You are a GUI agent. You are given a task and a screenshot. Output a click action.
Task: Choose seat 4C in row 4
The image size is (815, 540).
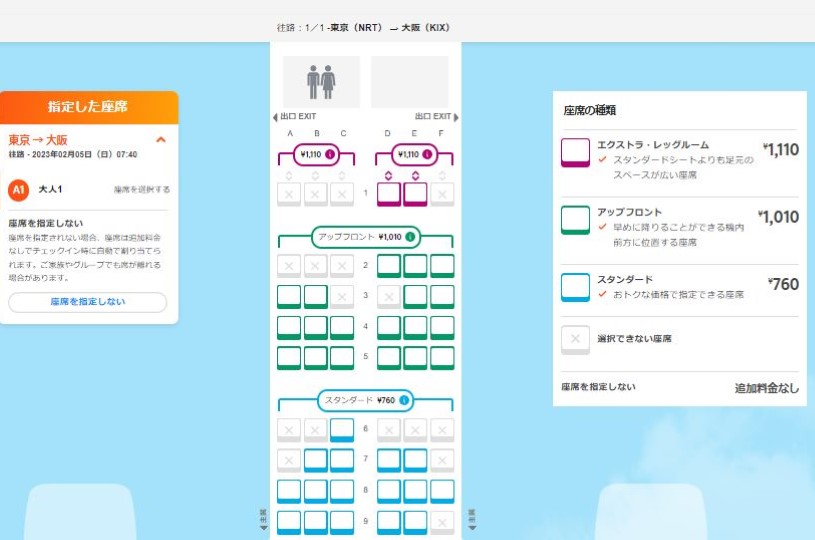pyautogui.click(x=342, y=327)
